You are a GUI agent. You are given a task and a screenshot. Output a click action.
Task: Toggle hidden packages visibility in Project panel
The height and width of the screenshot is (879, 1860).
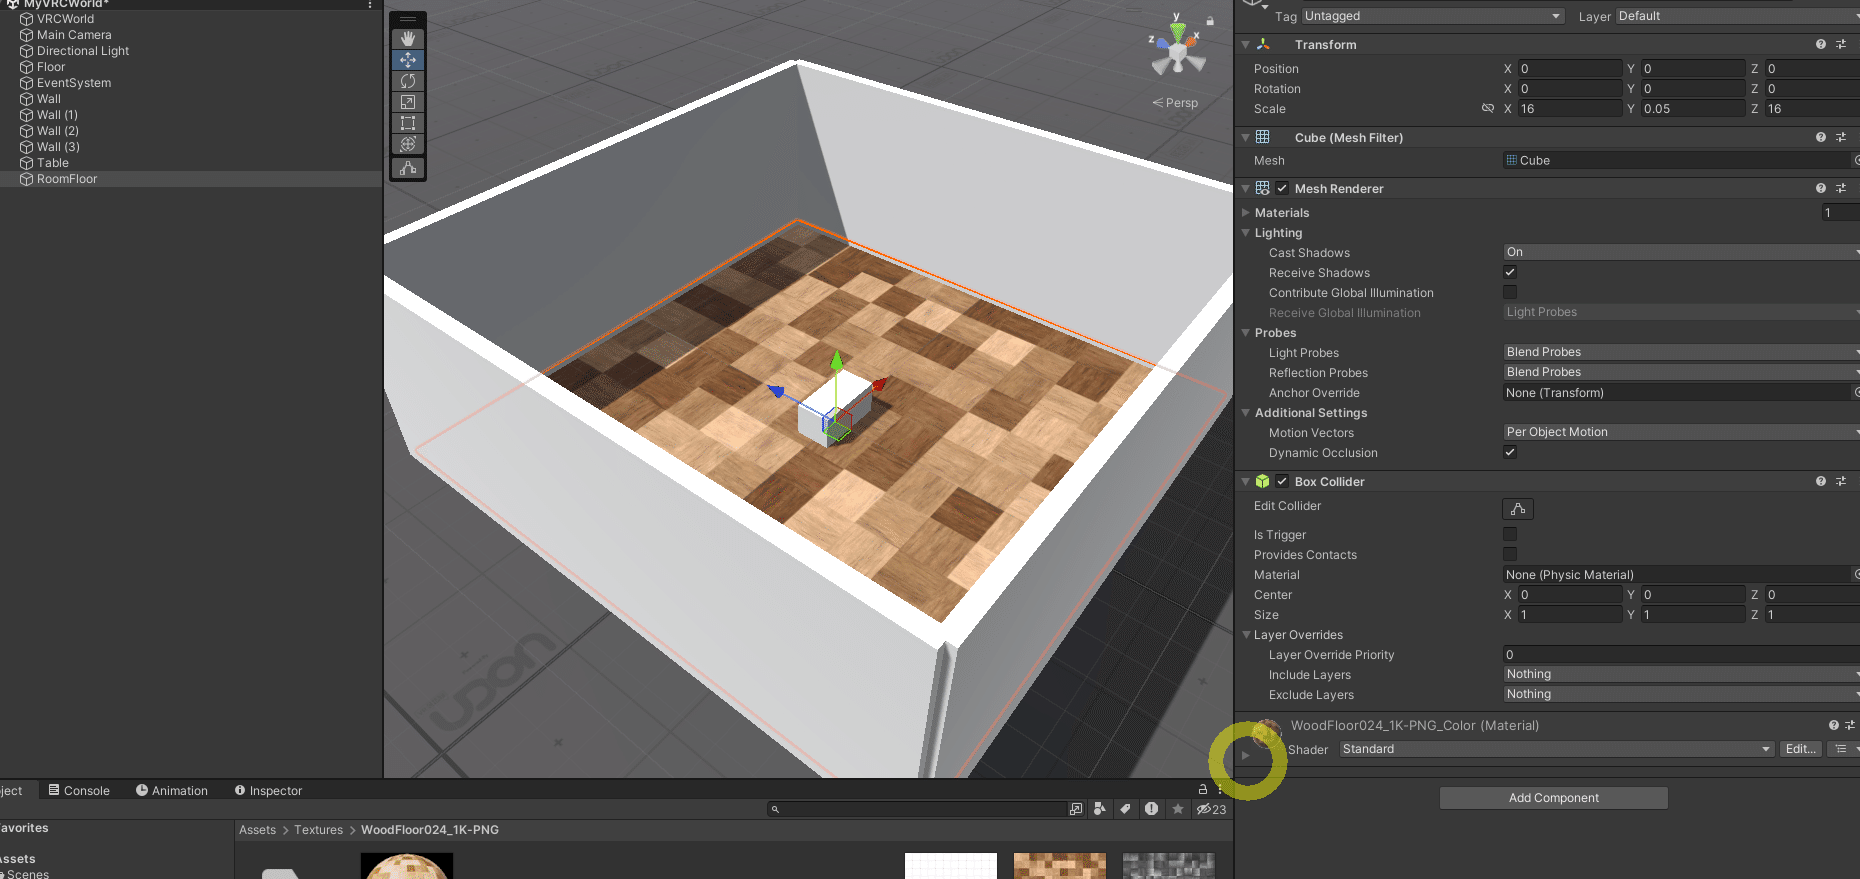pyautogui.click(x=1211, y=809)
